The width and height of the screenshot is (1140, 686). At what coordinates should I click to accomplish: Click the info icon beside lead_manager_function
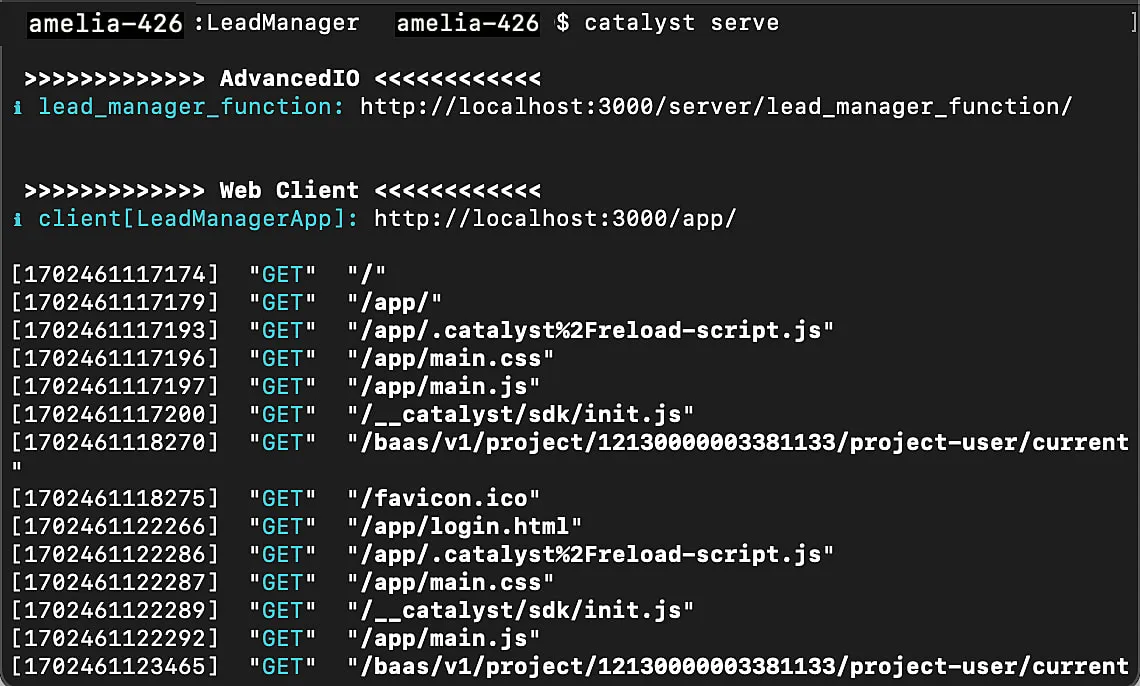pos(19,107)
